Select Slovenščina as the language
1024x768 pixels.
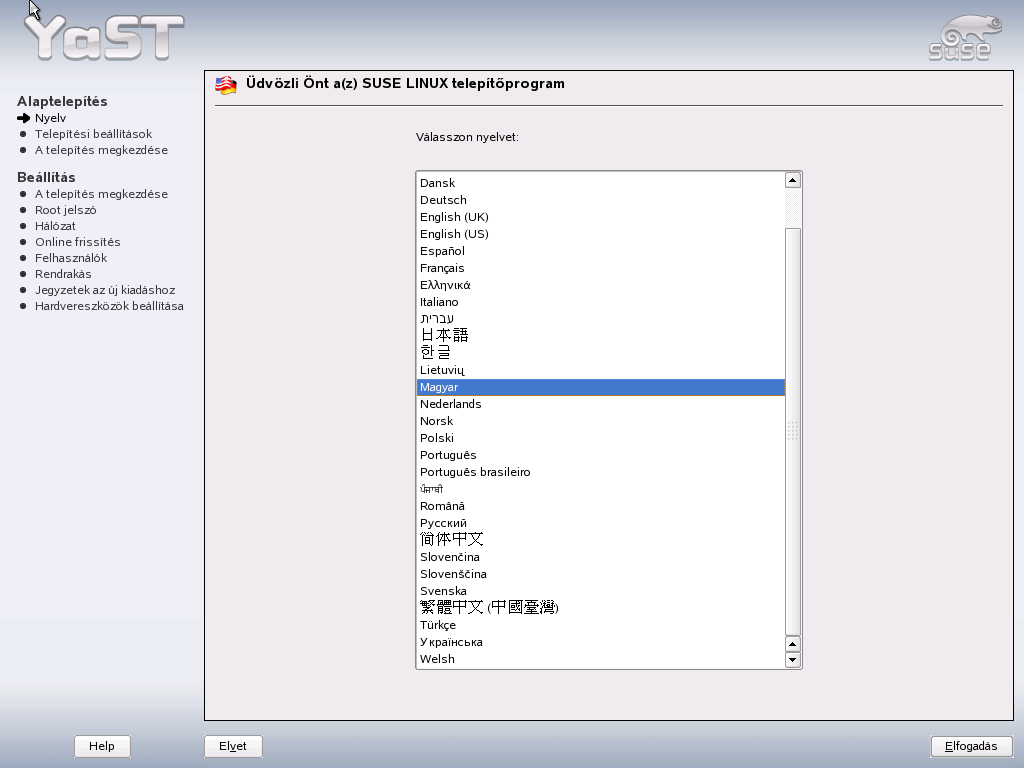pos(601,574)
